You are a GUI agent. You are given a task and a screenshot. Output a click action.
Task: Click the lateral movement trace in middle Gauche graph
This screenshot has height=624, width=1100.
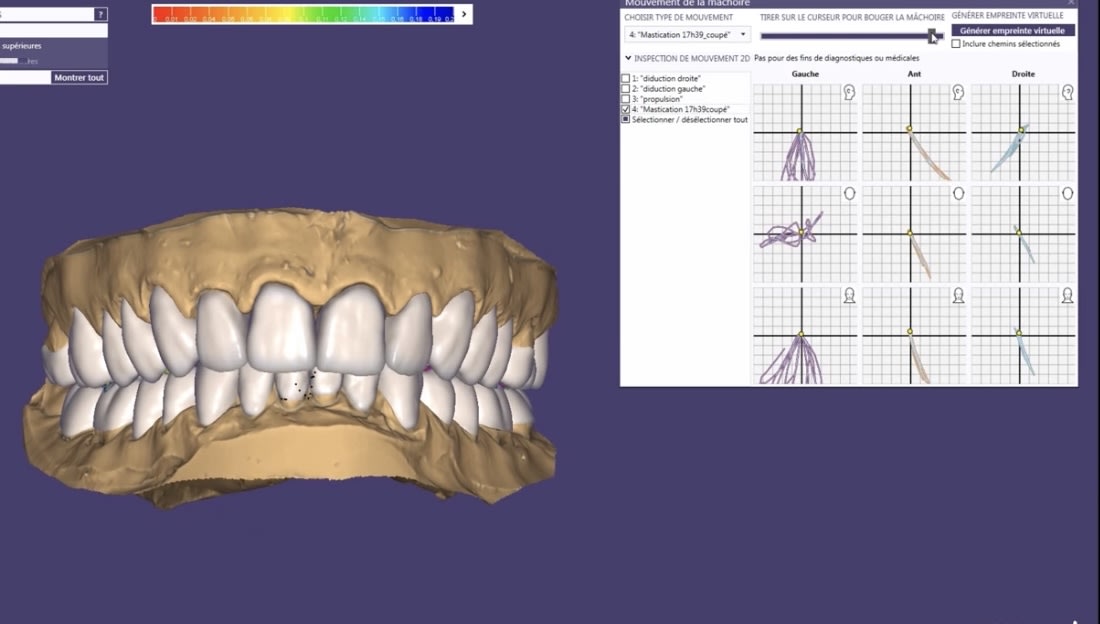(x=785, y=234)
